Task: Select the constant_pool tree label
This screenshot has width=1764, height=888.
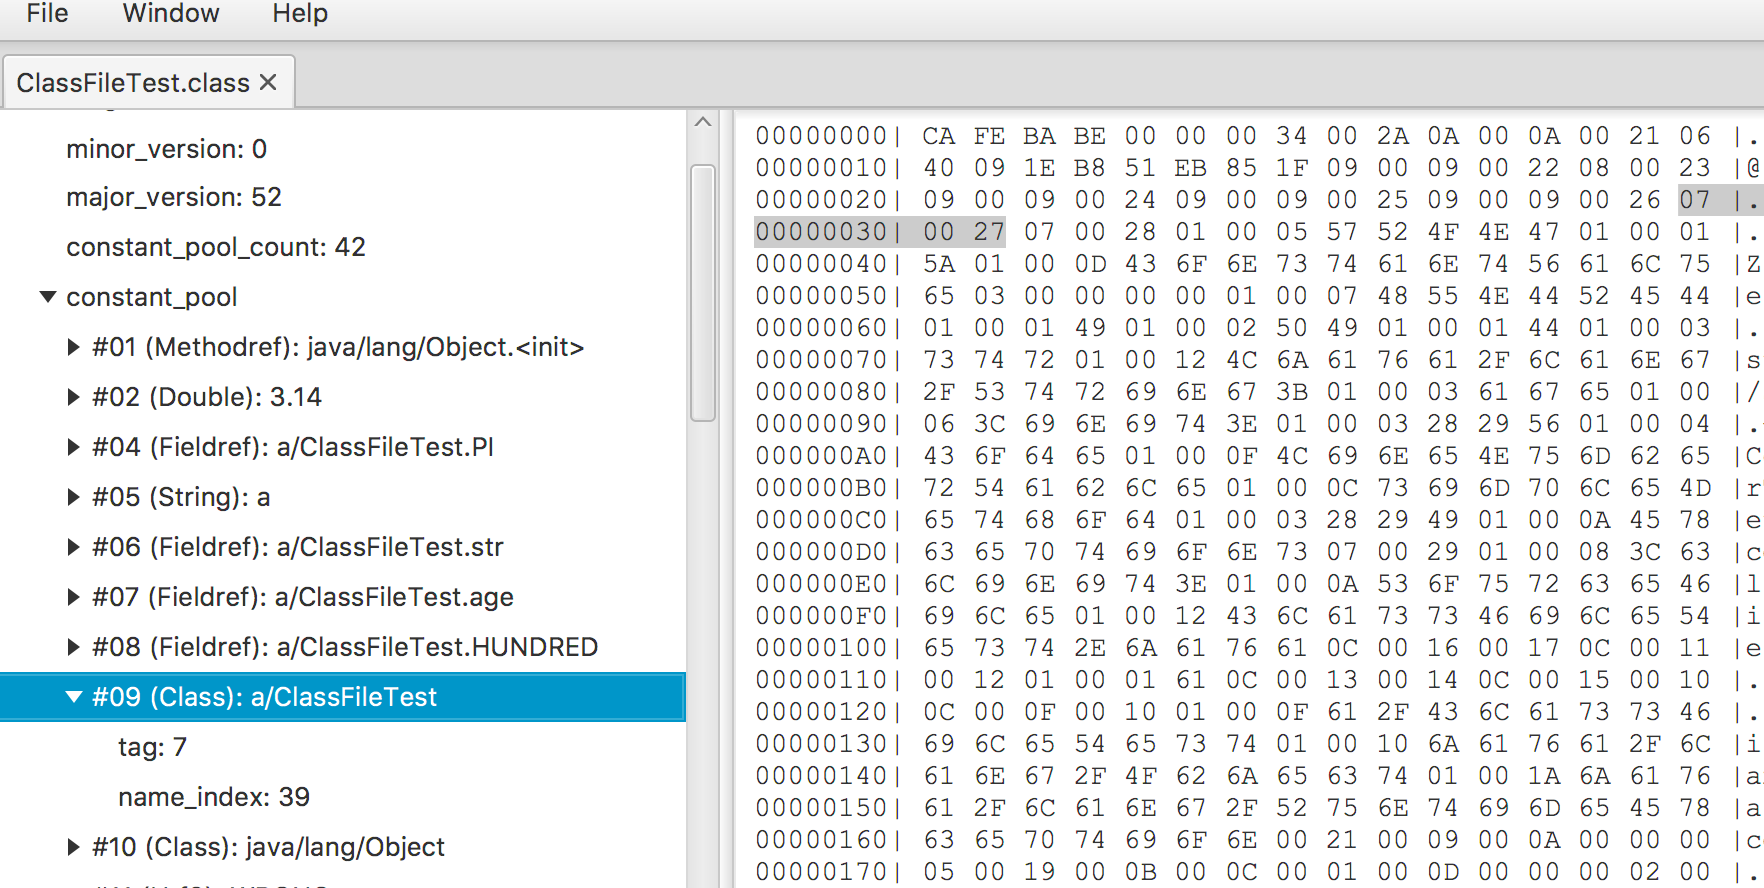Action: 152,297
